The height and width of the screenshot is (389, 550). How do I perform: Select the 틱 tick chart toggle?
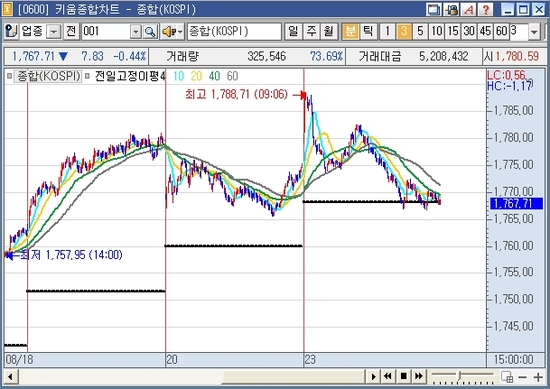click(x=368, y=32)
